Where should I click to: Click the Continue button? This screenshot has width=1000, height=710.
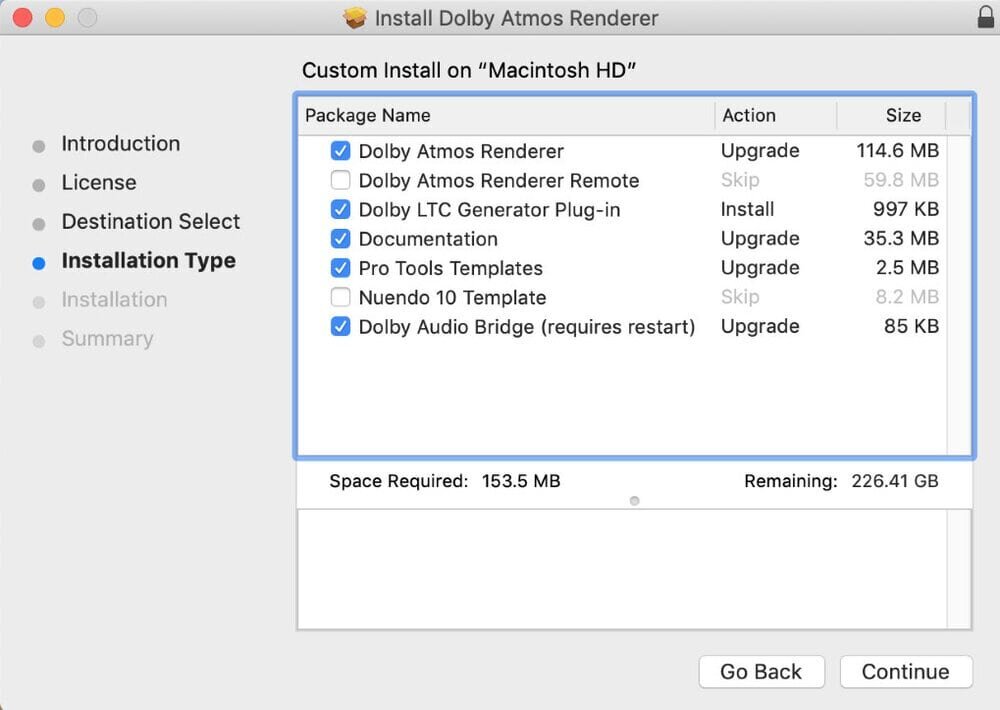pyautogui.click(x=905, y=671)
